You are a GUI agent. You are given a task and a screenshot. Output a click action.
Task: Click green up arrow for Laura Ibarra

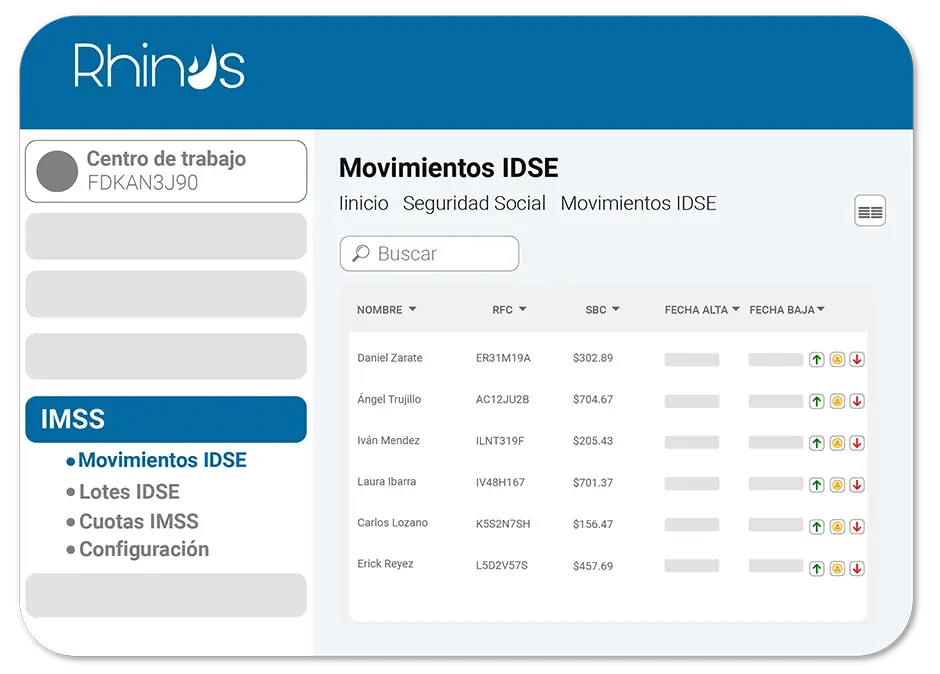(816, 484)
